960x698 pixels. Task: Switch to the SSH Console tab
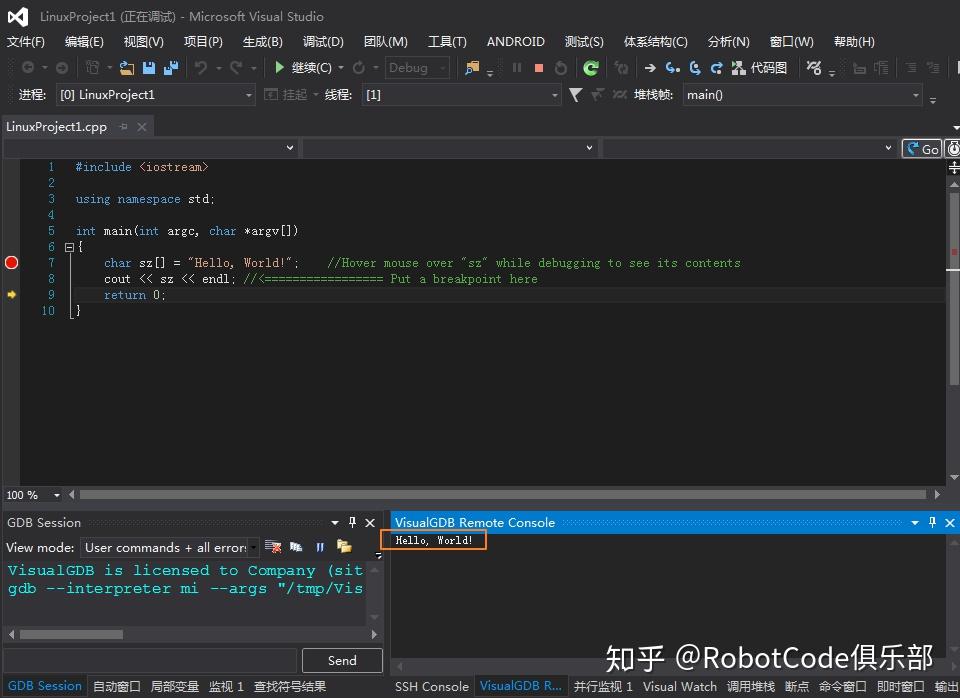click(431, 686)
